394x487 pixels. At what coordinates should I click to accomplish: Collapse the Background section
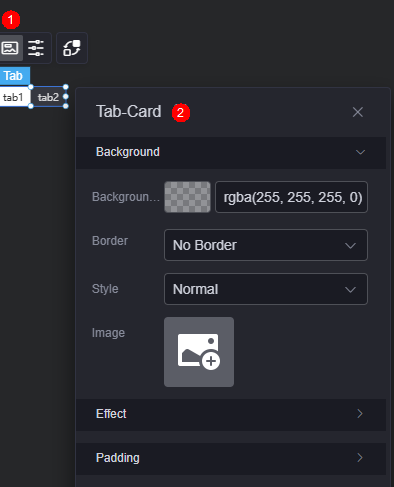231,152
